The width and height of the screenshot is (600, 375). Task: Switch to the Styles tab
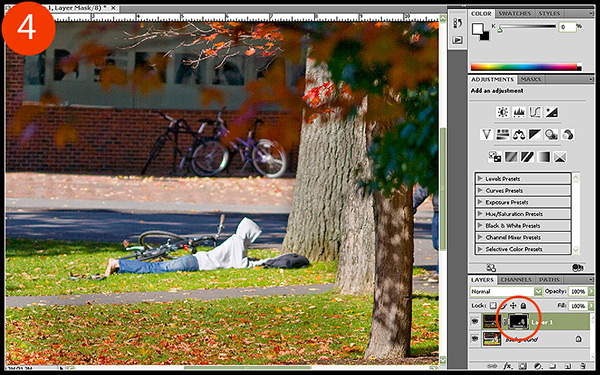coord(549,13)
